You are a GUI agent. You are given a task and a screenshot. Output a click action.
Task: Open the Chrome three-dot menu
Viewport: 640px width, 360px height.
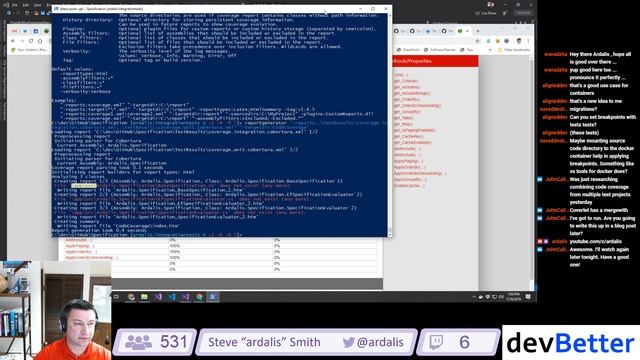528,41
